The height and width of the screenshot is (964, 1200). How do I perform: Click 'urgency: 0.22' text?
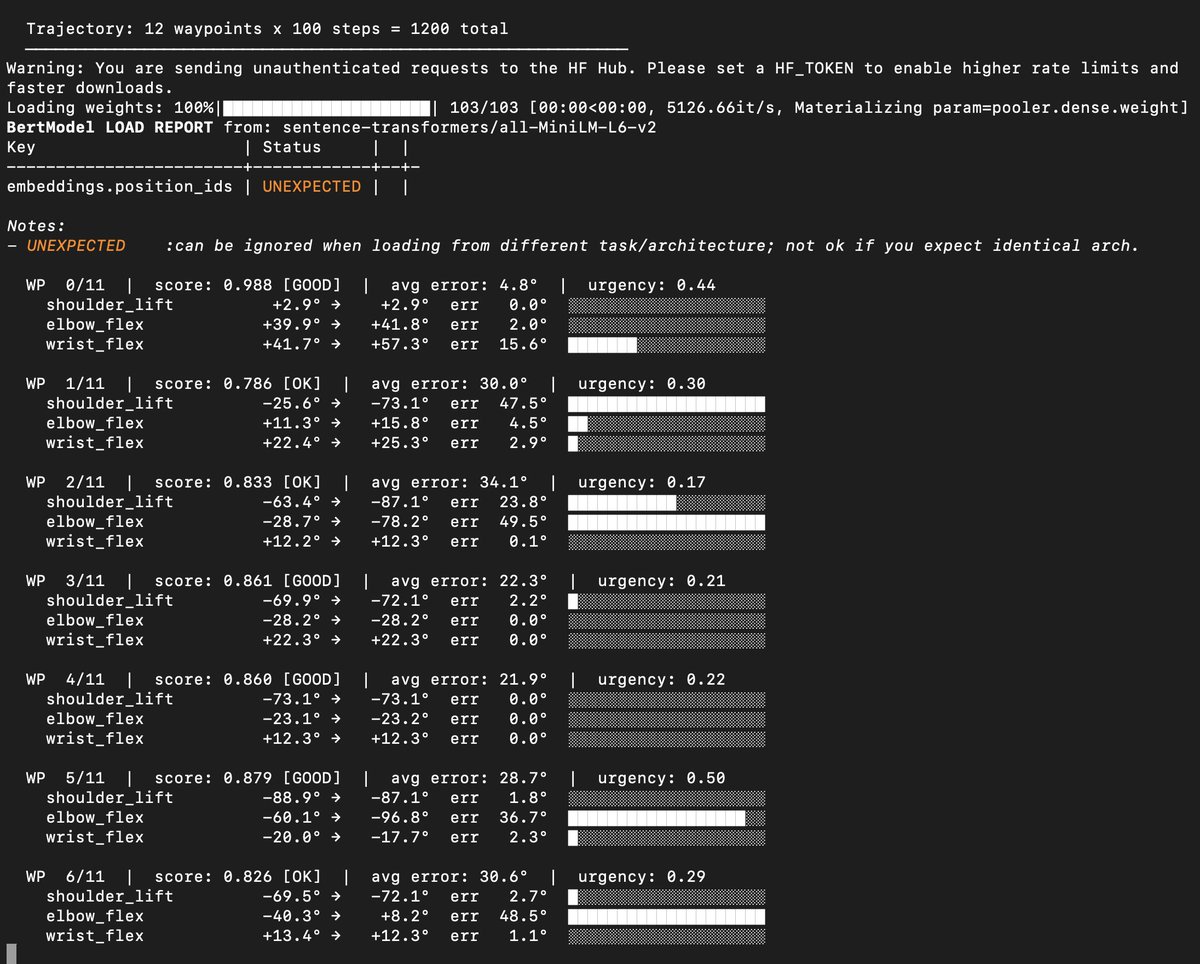[662, 679]
